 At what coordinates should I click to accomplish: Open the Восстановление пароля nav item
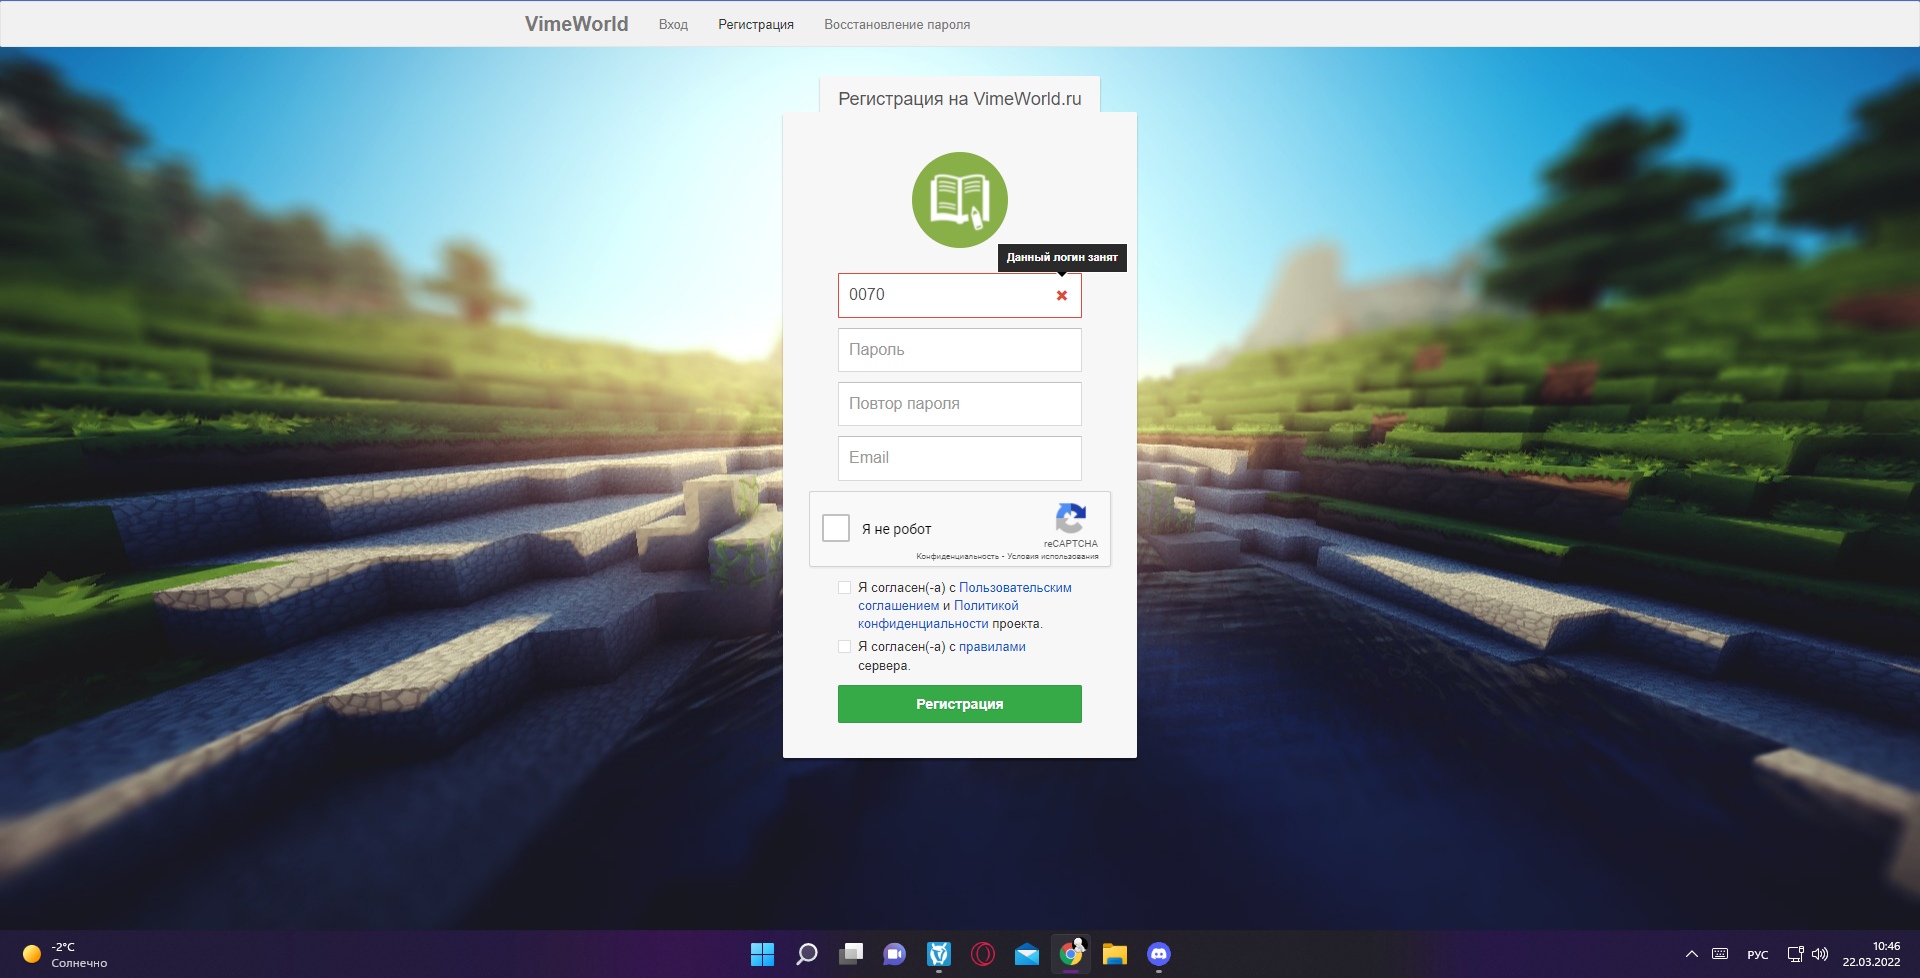click(896, 24)
